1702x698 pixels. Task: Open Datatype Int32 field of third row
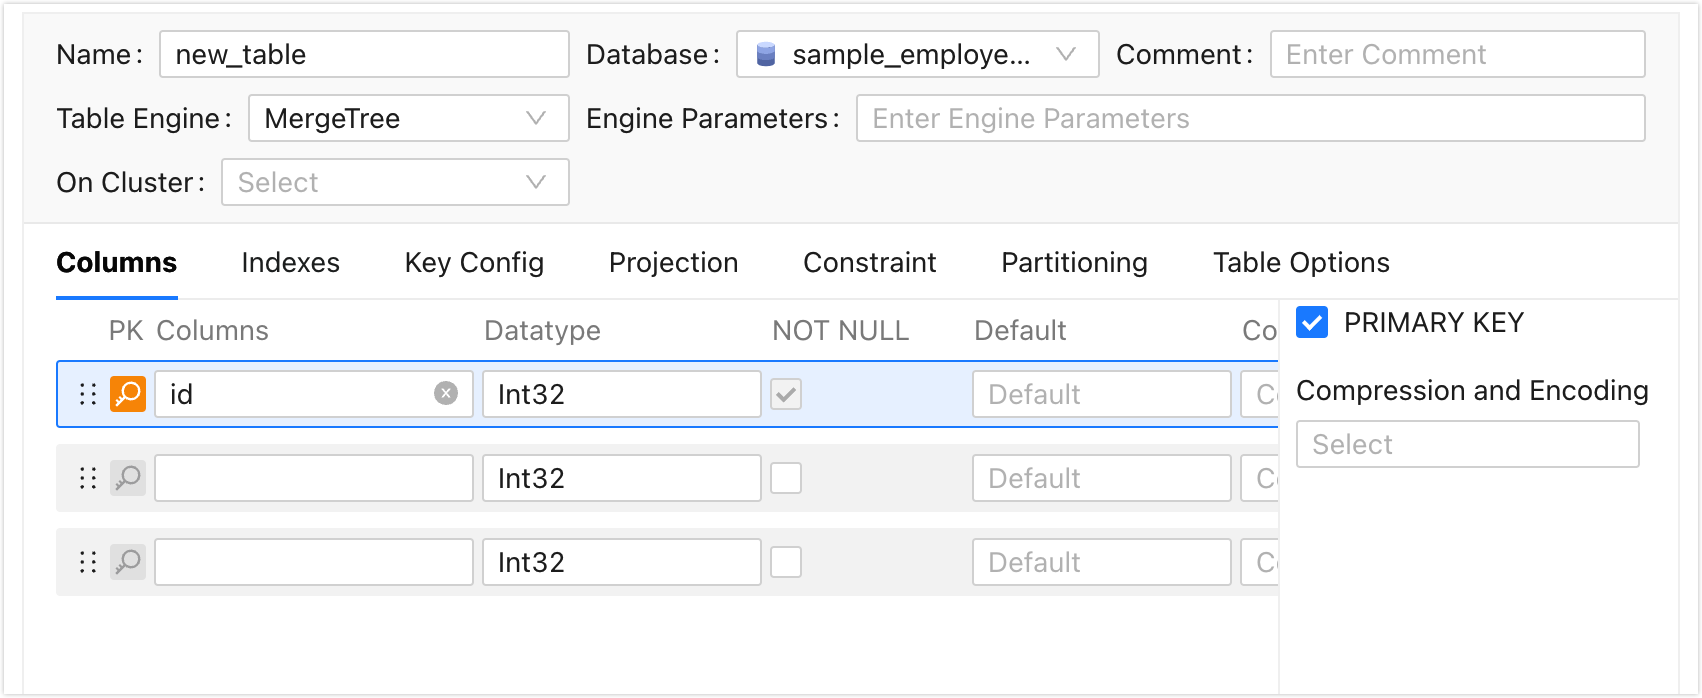(621, 562)
